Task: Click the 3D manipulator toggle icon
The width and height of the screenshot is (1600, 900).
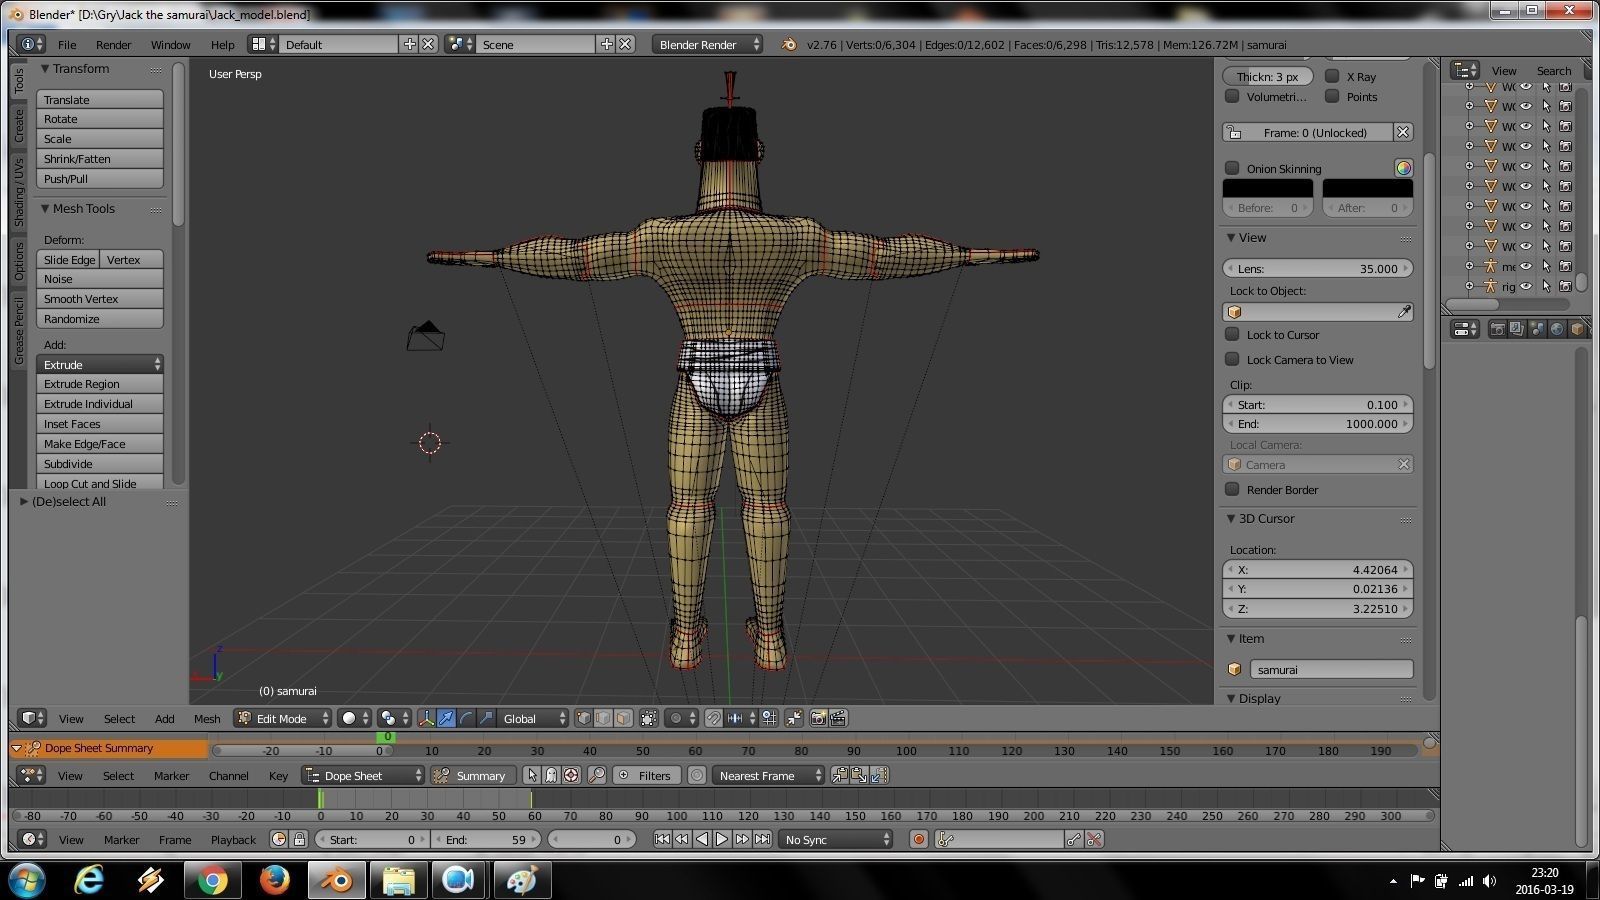Action: point(427,718)
